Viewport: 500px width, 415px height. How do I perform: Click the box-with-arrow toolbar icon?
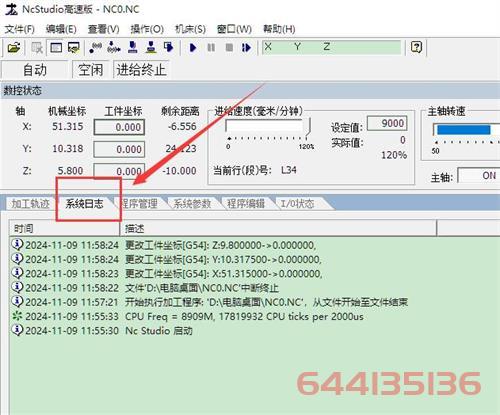[169, 48]
